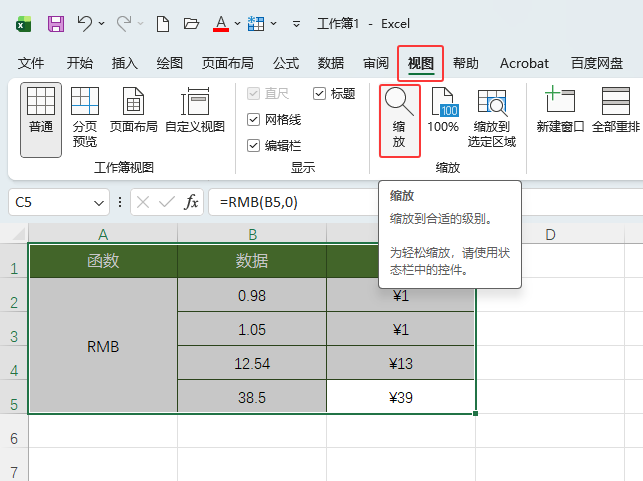The image size is (643, 481).
Task: Click the table grid icon in quick access toolbar
Action: 256,24
